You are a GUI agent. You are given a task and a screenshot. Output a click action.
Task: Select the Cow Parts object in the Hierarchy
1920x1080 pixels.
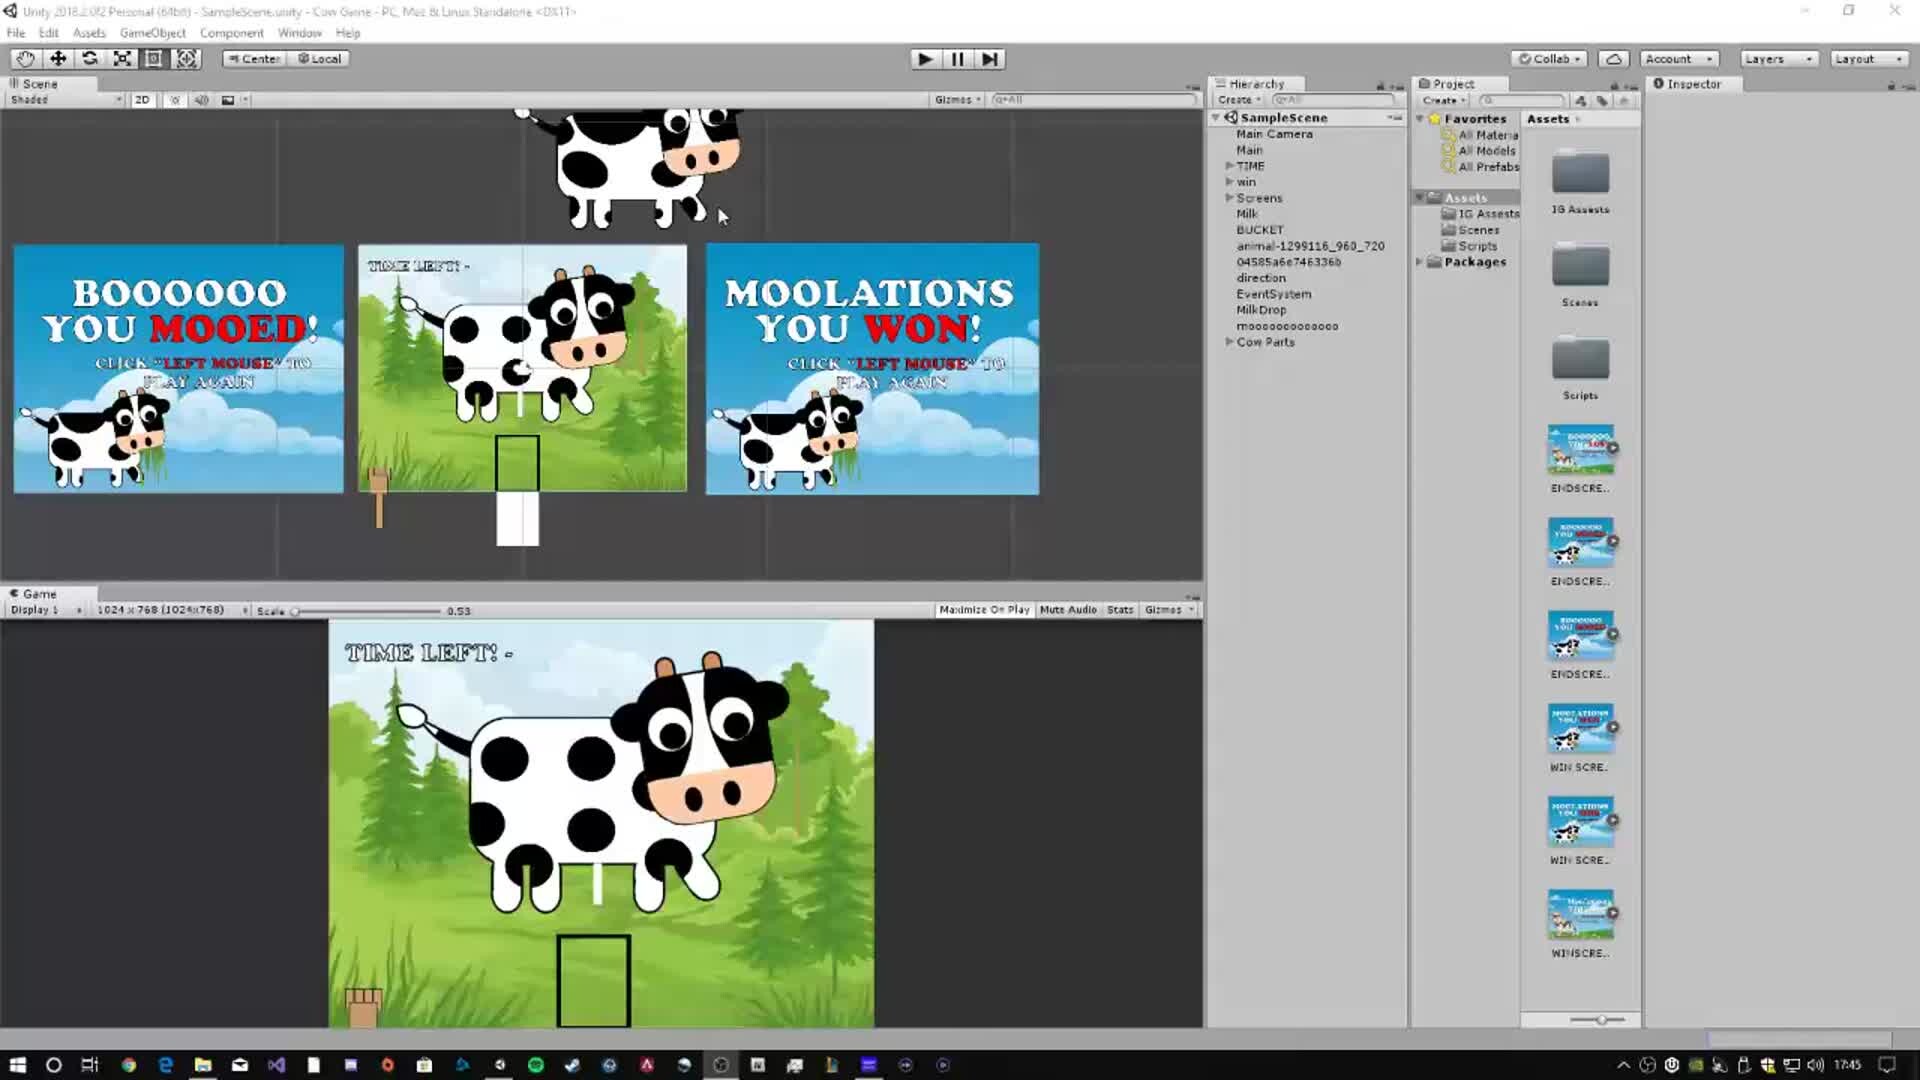[1265, 341]
